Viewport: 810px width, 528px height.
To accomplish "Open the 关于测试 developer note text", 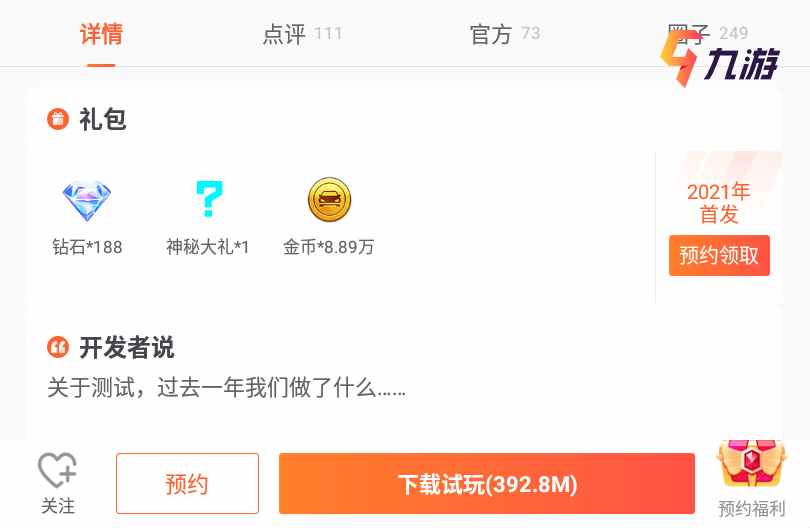I will click(226, 387).
